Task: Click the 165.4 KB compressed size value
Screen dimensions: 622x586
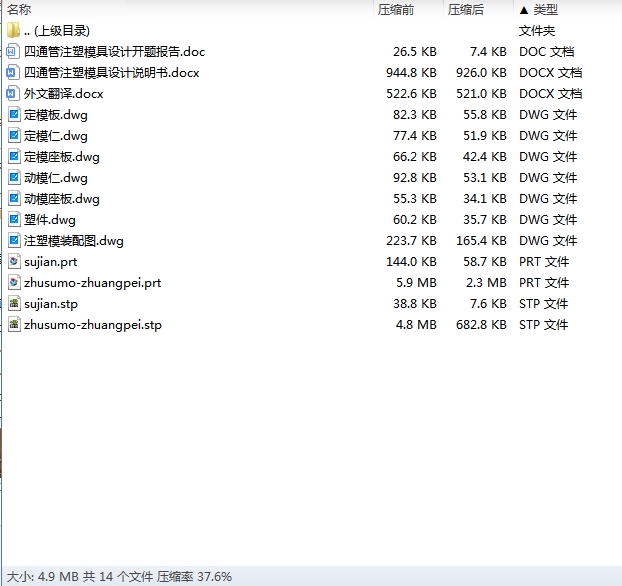Action: (481, 241)
